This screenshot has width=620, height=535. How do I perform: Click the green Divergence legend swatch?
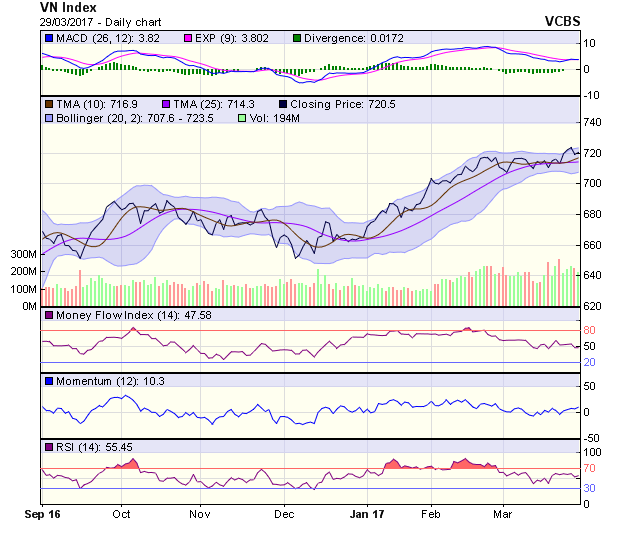pos(296,38)
